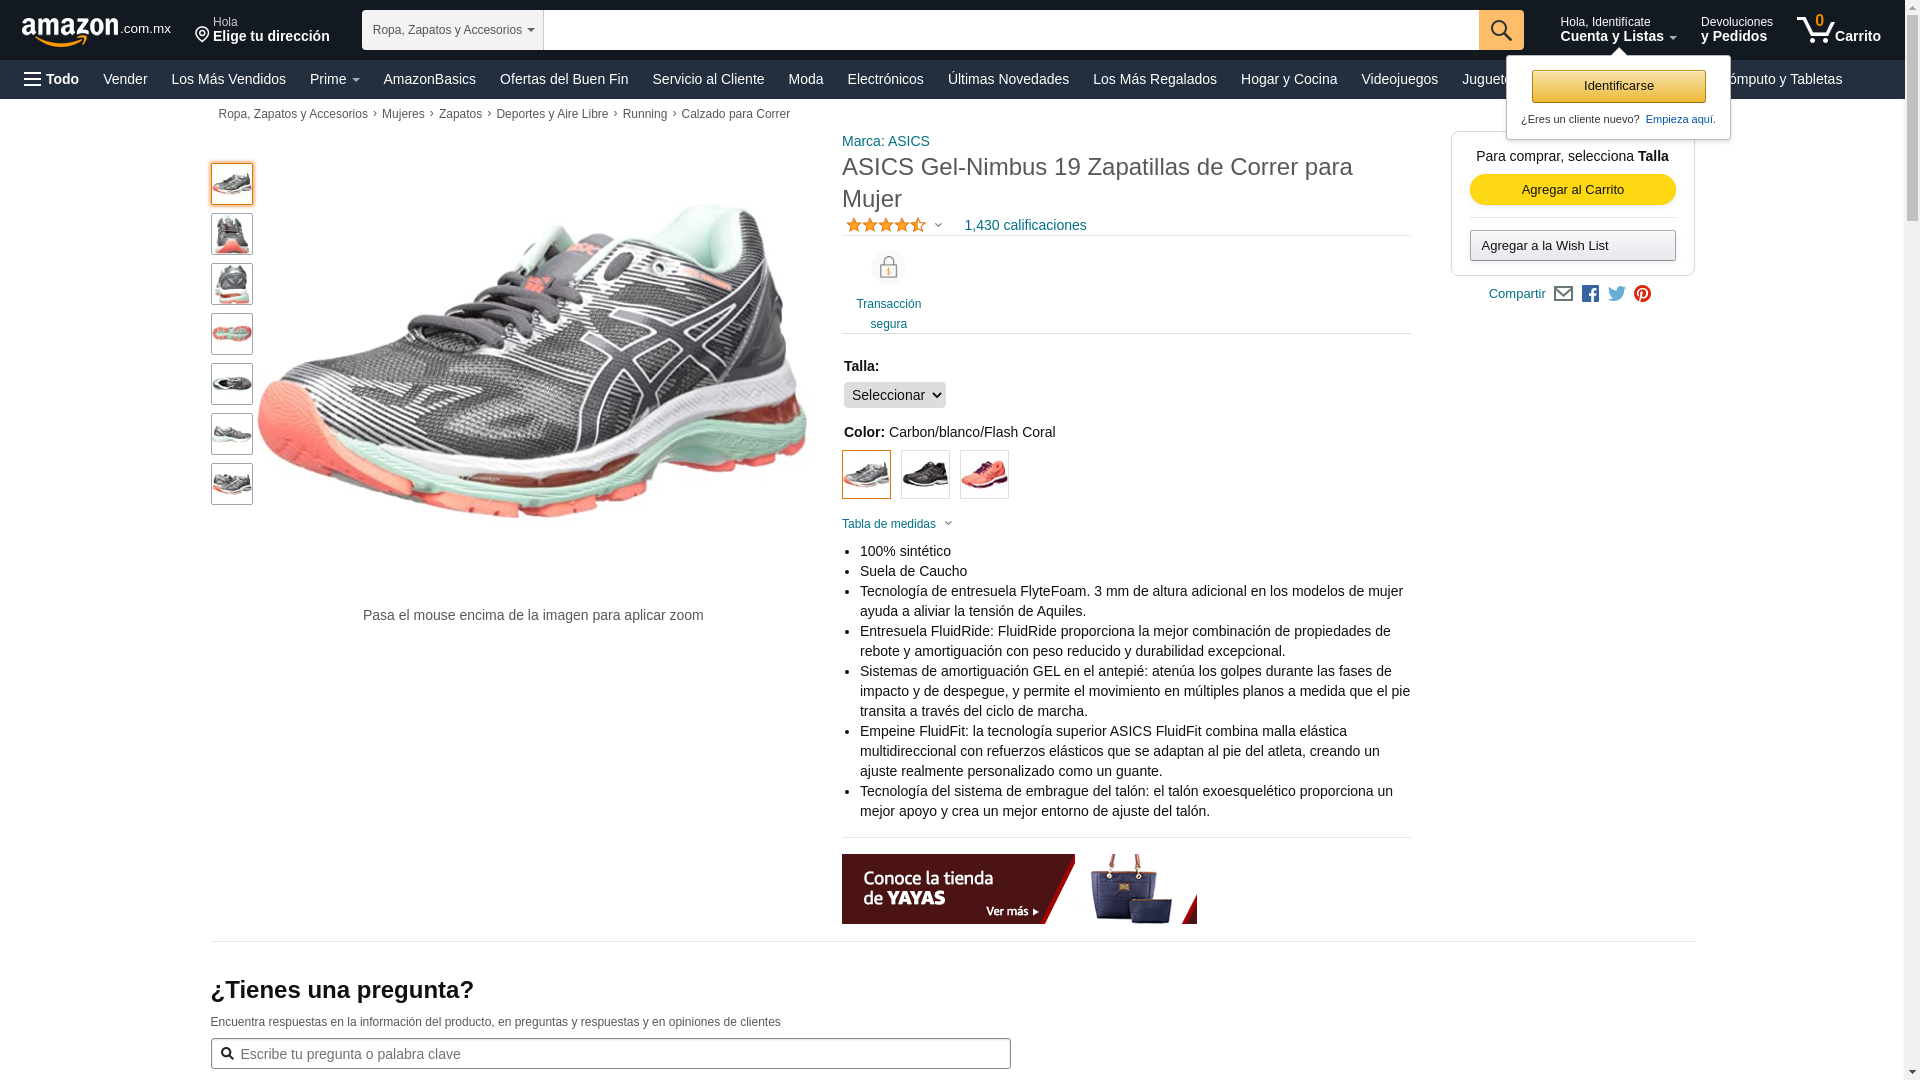Open the Todo hamburger menu
The image size is (1920, 1080).
(x=51, y=79)
